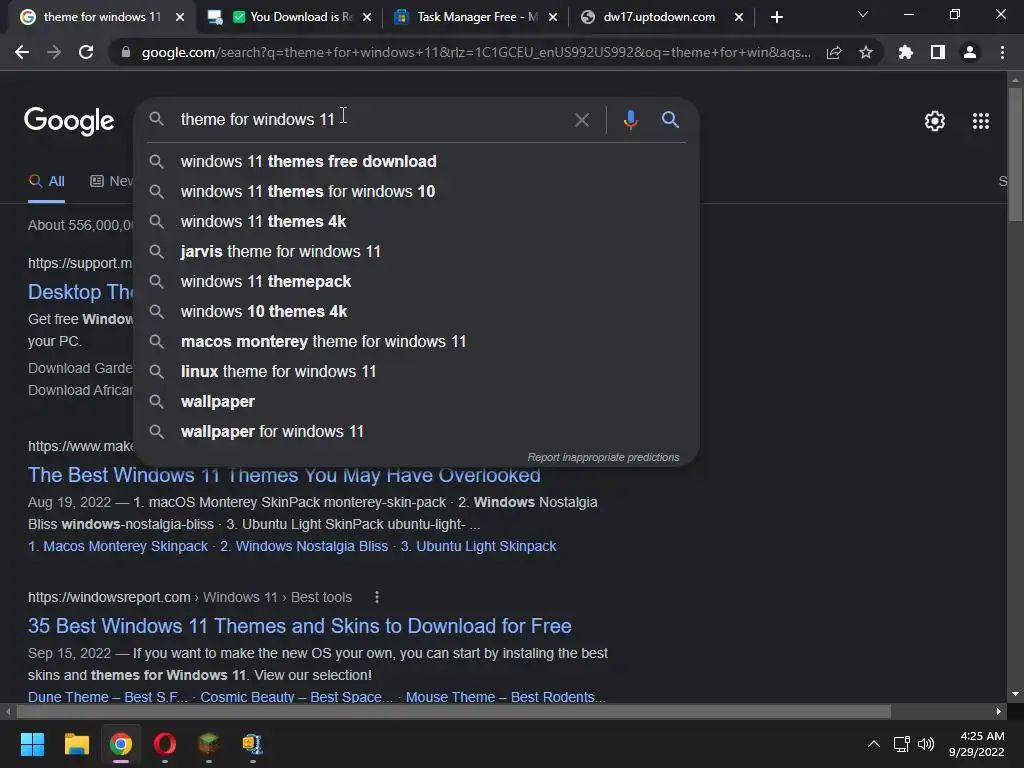Open the Chrome profile avatar

coord(970,52)
